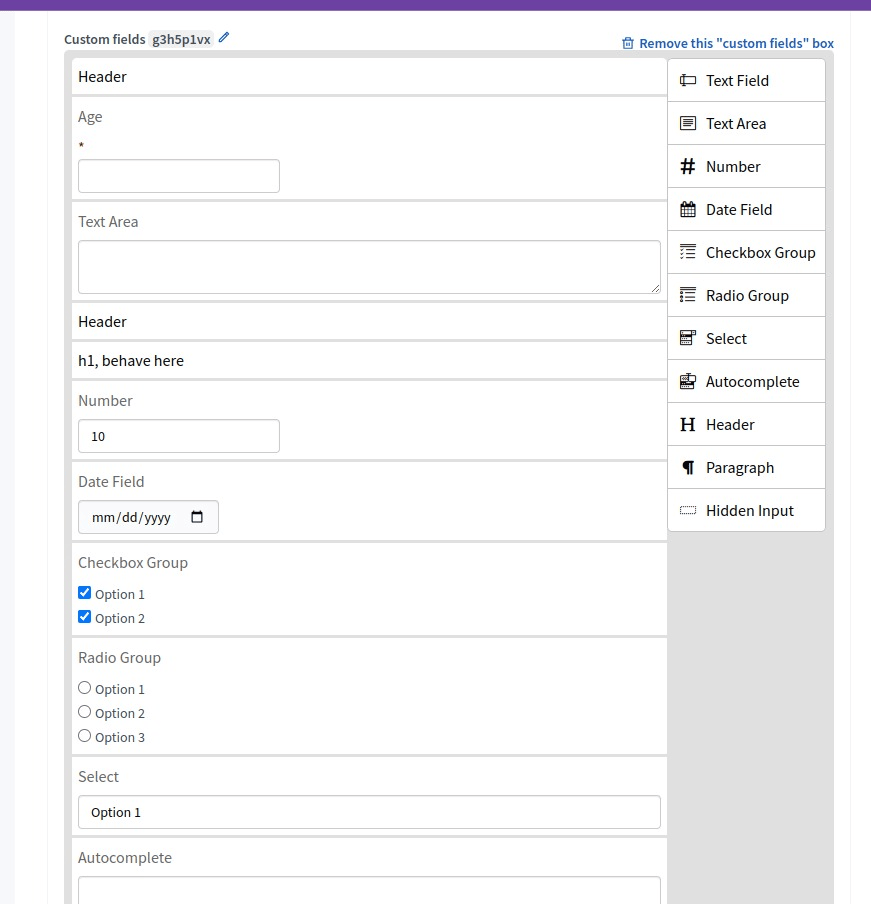
Task: Click the pilcrow Paragraph icon in the palette
Action: [688, 467]
